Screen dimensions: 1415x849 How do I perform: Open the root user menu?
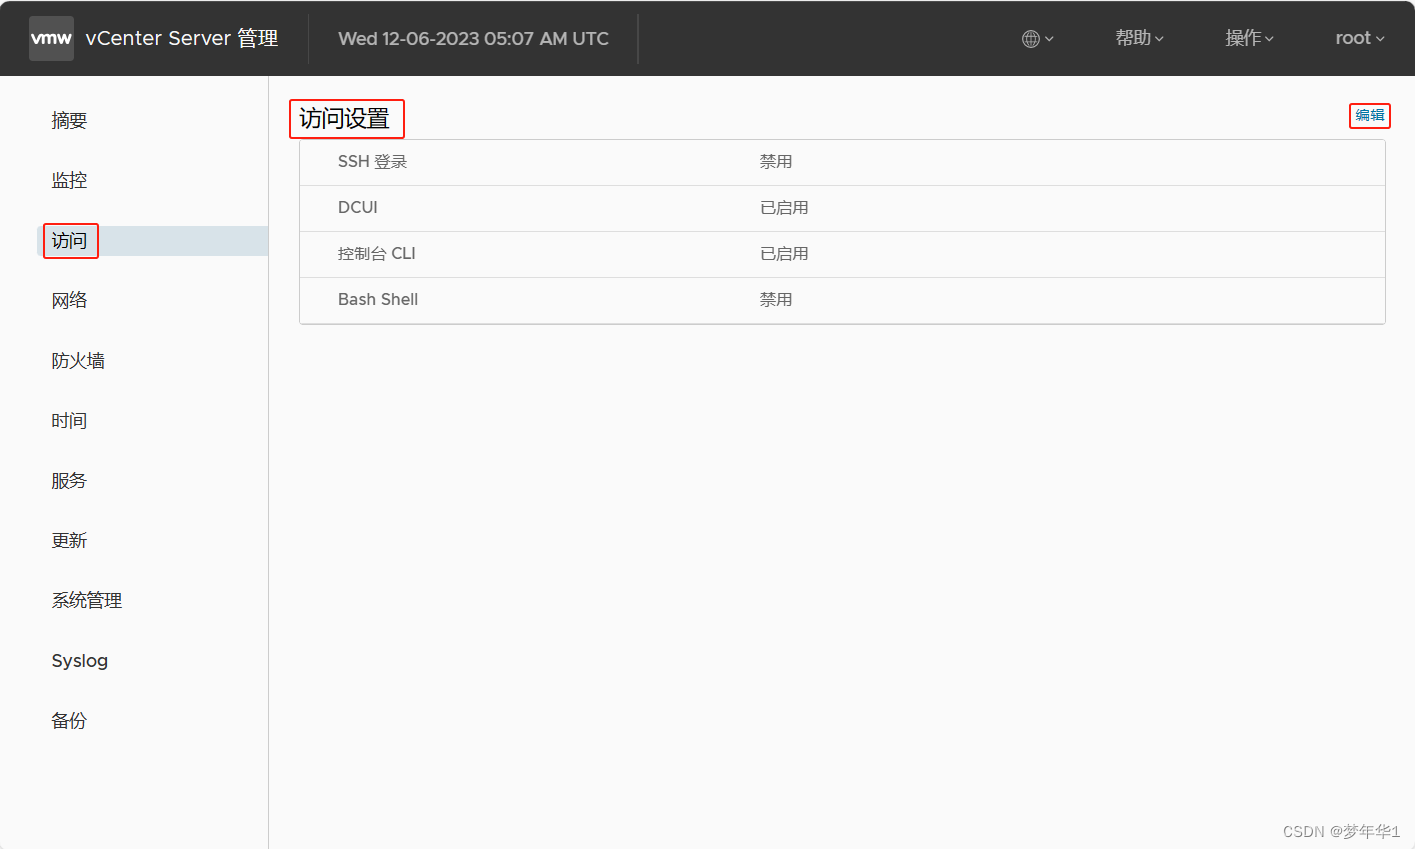point(1360,38)
